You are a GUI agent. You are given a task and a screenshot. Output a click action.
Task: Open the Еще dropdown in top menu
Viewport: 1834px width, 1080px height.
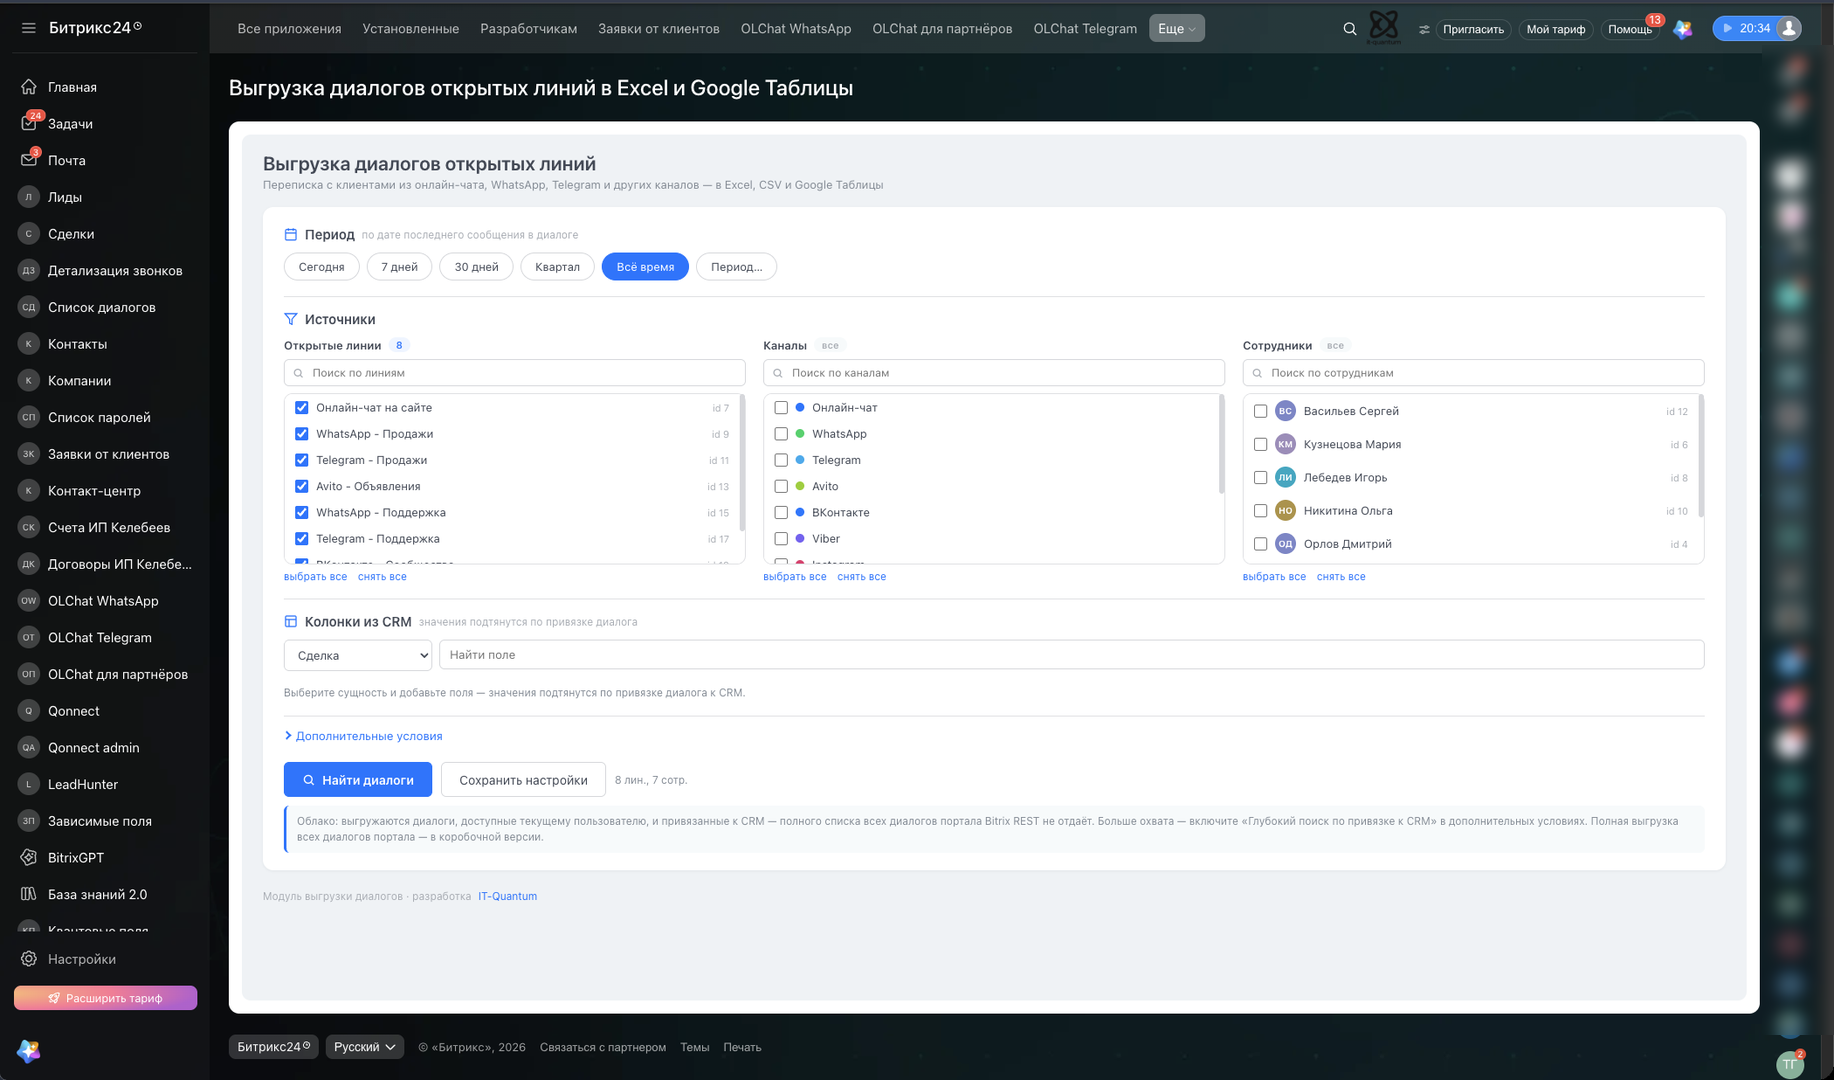point(1177,29)
